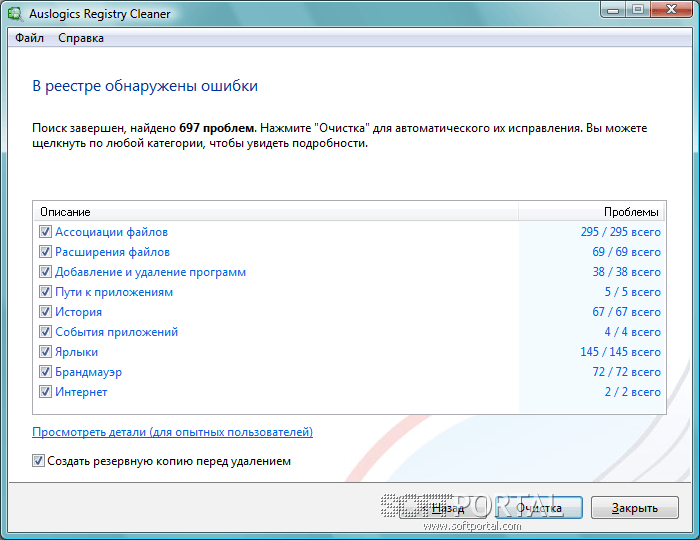Open the Расширения файлов category link
The width and height of the screenshot is (700, 540).
point(112,252)
